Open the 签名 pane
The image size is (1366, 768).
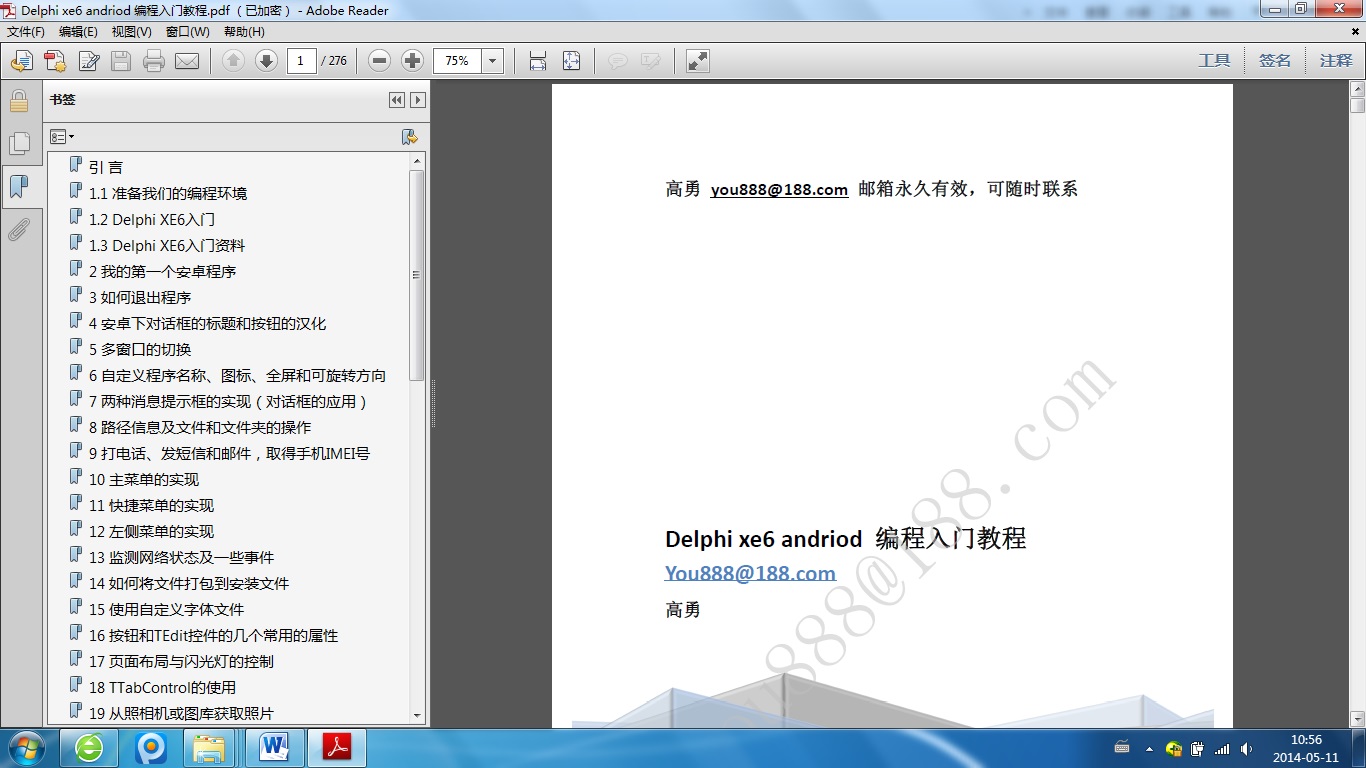[1275, 61]
